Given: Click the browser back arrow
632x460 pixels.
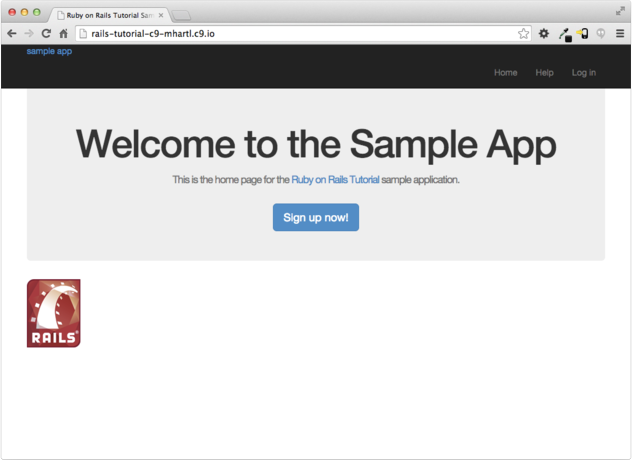Looking at the screenshot, I should [x=11, y=33].
